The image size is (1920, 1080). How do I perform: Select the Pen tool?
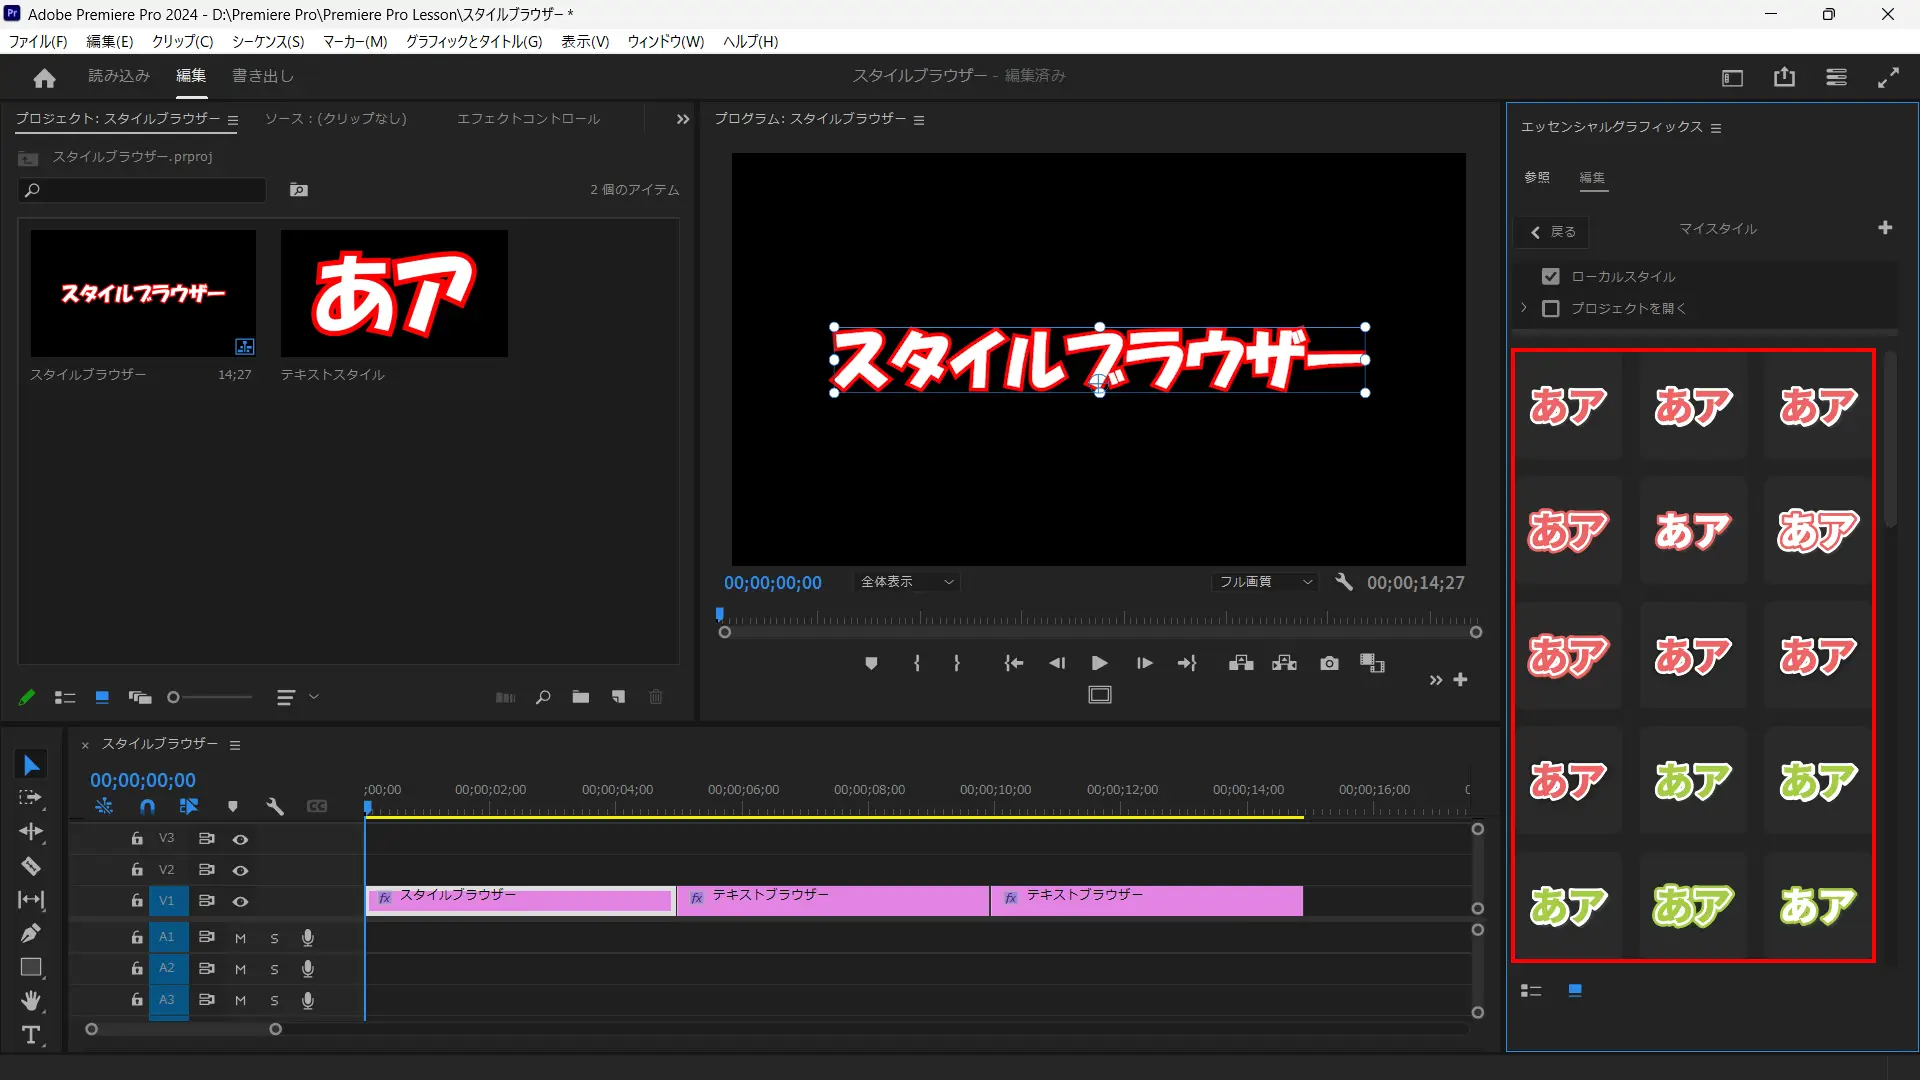(x=31, y=933)
